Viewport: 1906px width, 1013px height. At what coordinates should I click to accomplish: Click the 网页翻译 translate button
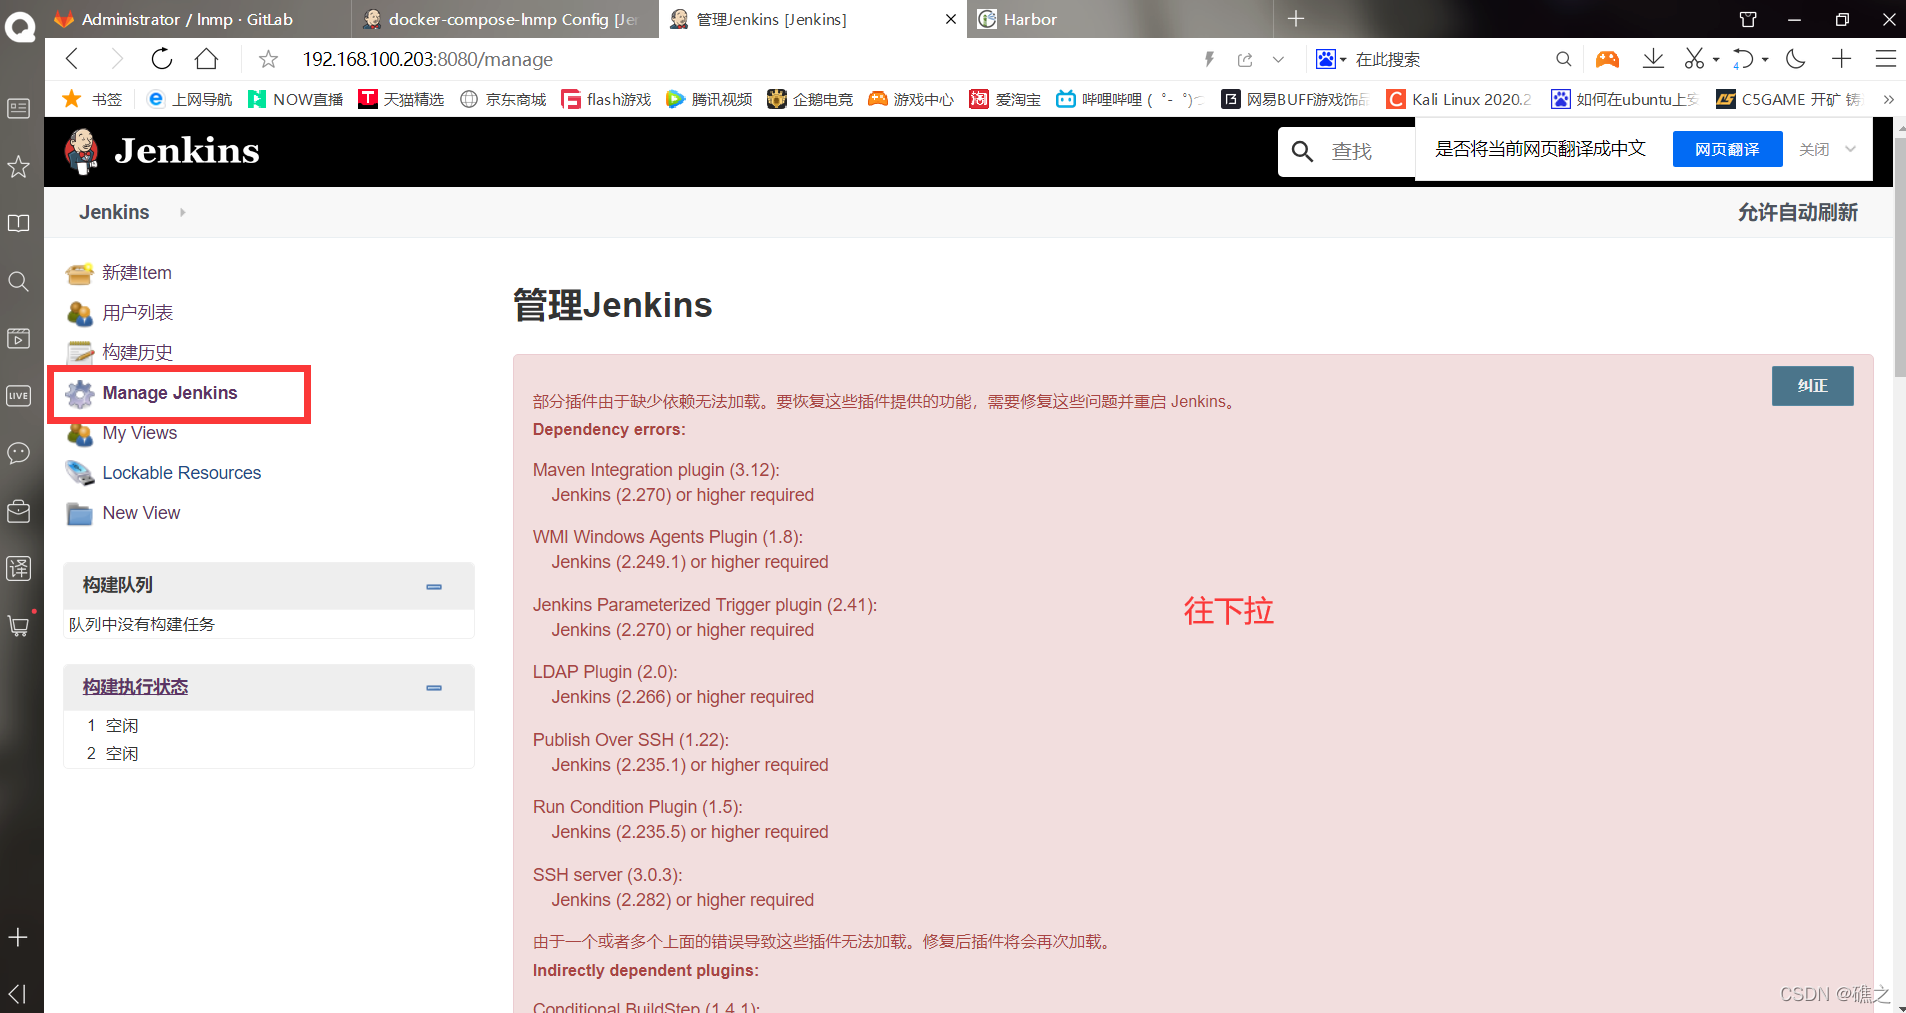[x=1727, y=149]
